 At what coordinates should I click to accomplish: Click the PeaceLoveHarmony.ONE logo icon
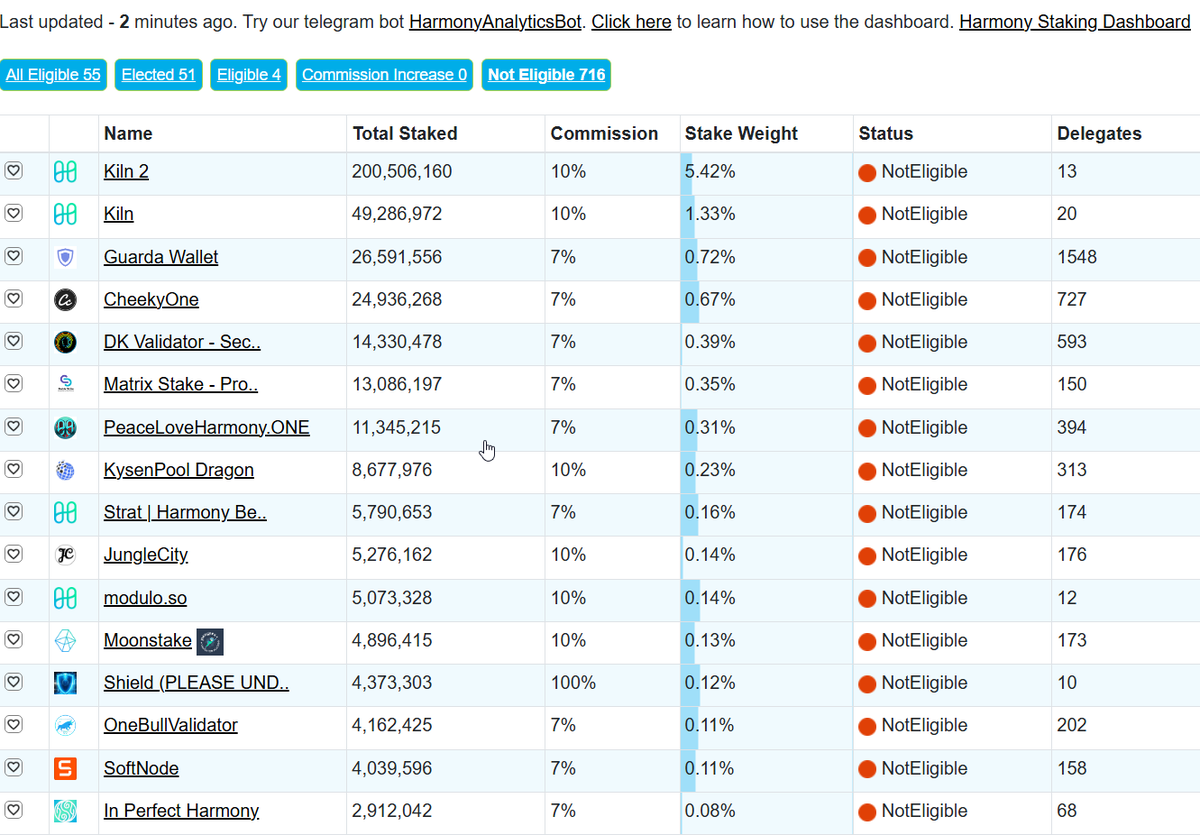(65, 427)
